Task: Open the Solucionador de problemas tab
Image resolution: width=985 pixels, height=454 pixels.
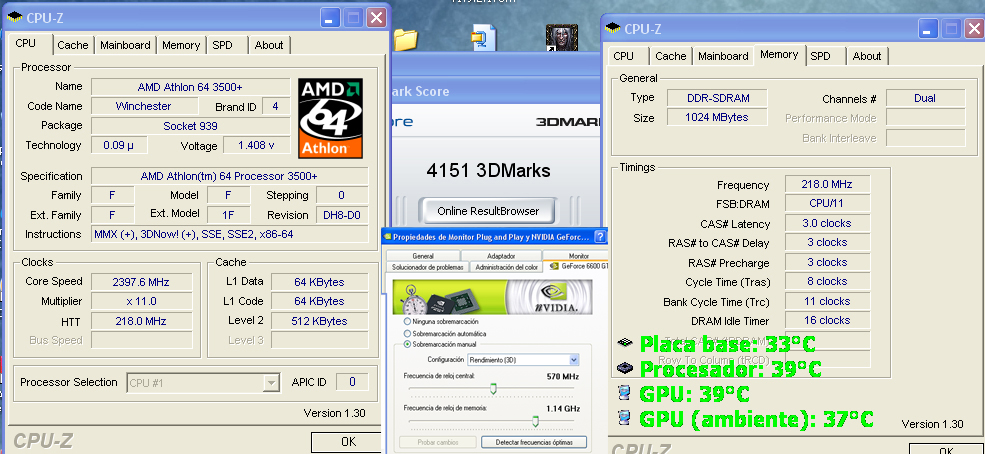Action: coord(429,267)
